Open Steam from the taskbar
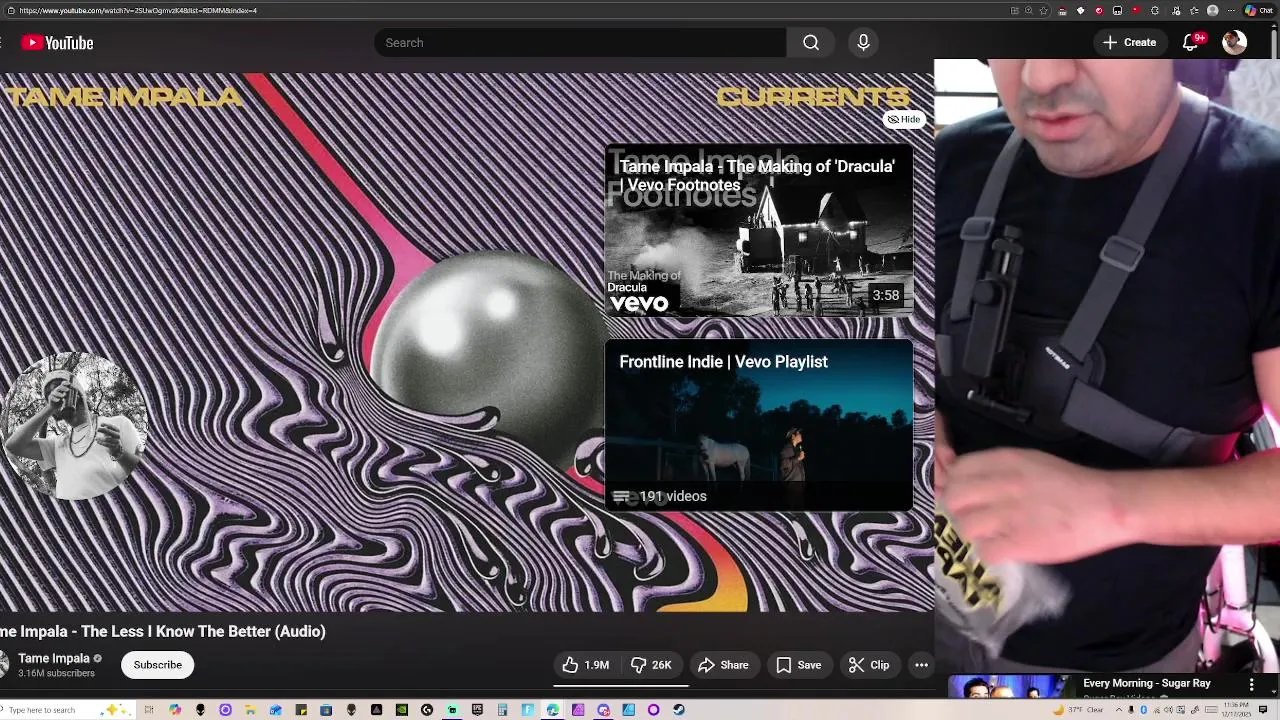 click(678, 710)
